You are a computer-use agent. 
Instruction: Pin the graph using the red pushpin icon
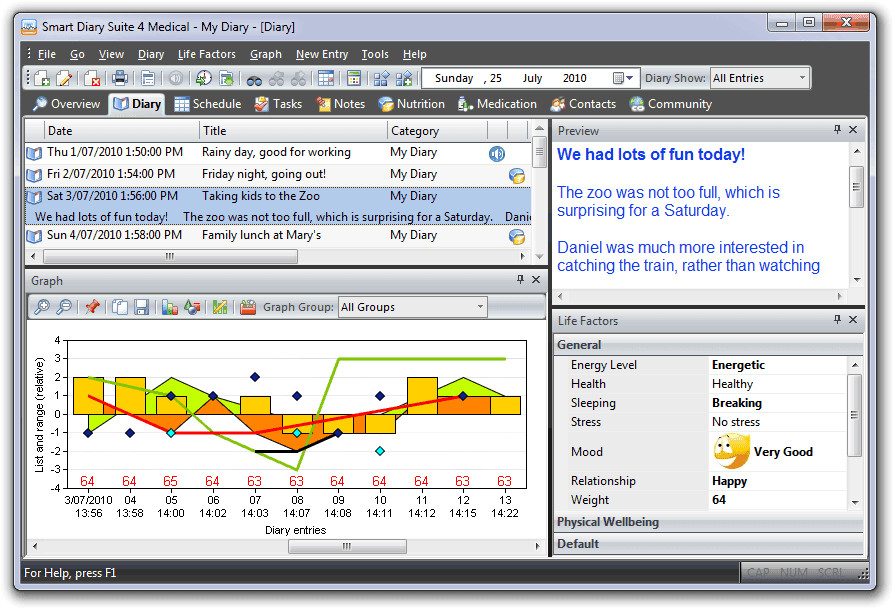point(92,307)
